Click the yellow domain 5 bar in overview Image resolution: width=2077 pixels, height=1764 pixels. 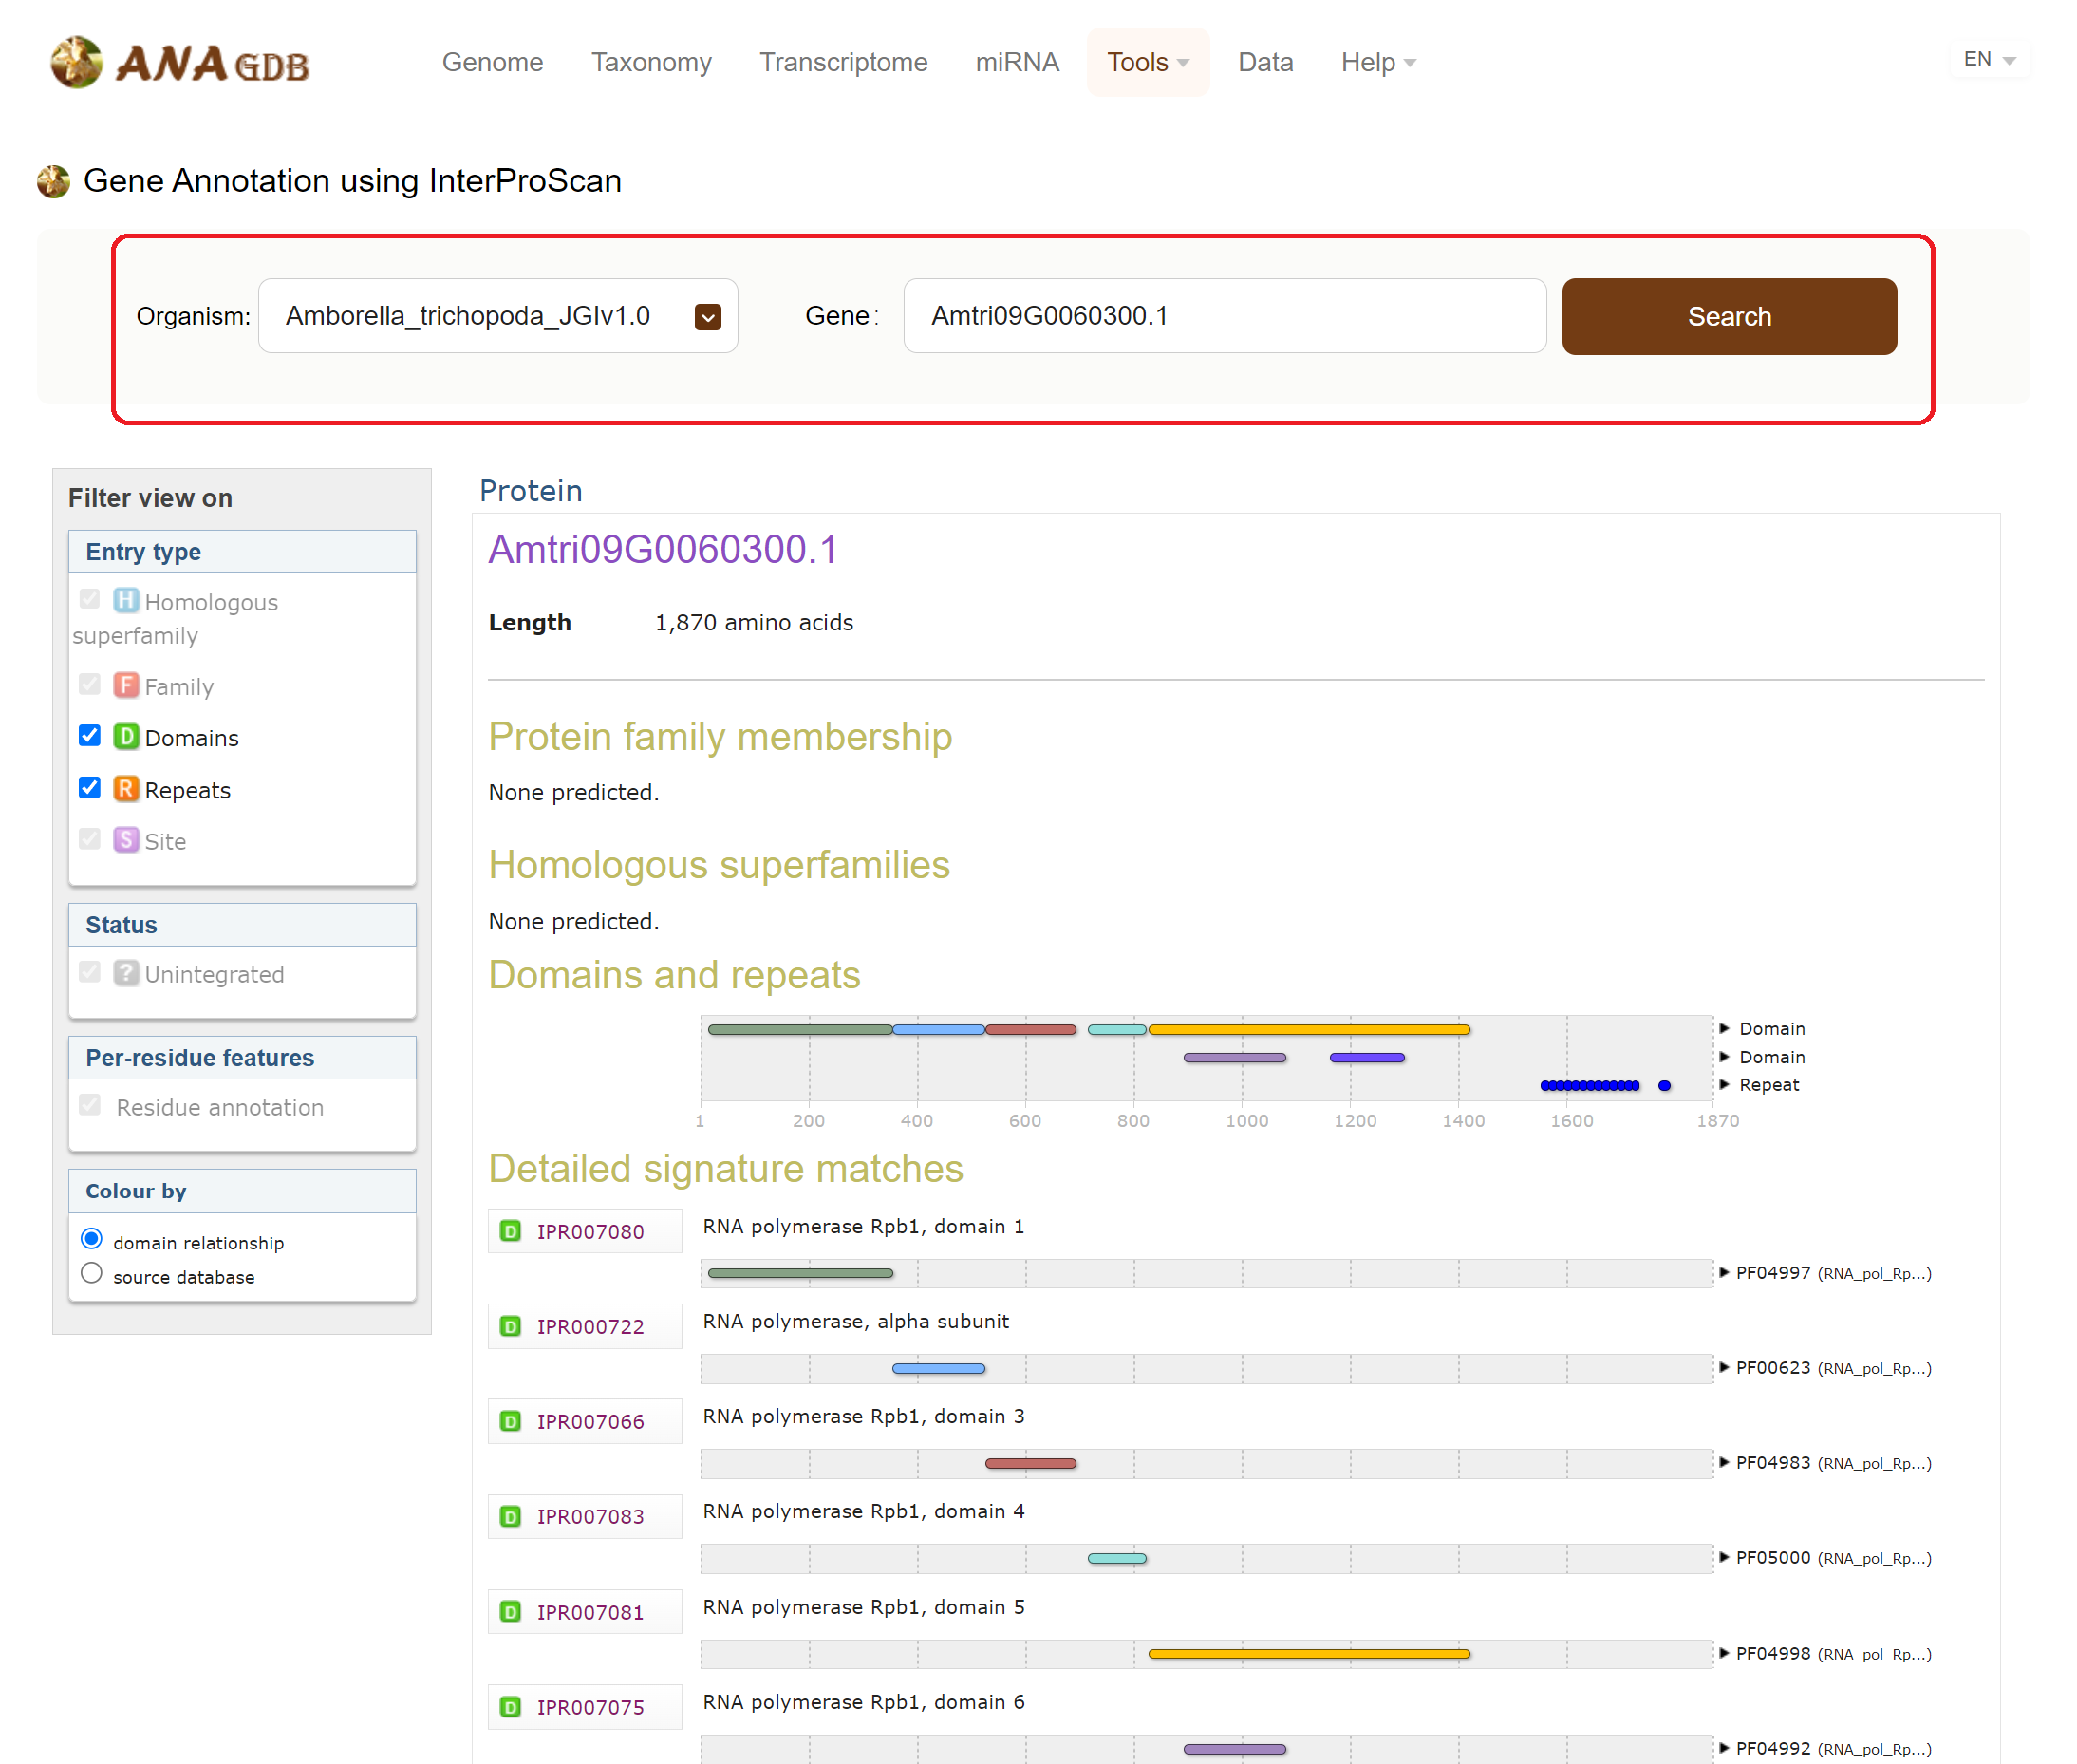point(1308,1030)
